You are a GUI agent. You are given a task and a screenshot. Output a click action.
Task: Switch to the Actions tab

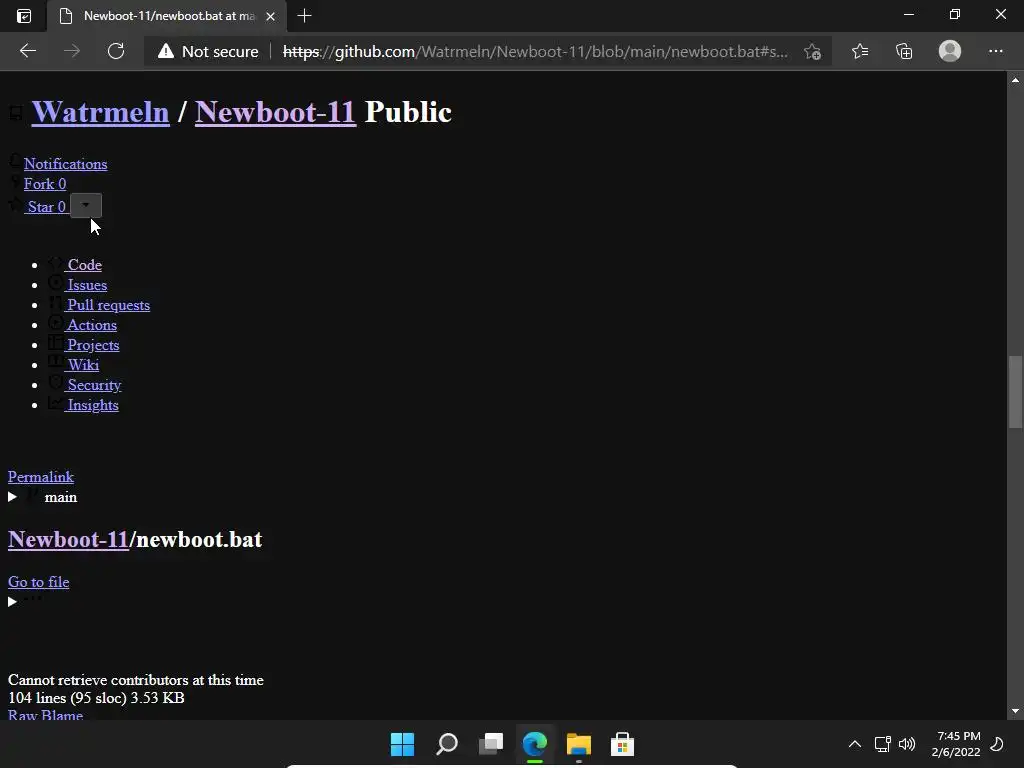tap(92, 325)
